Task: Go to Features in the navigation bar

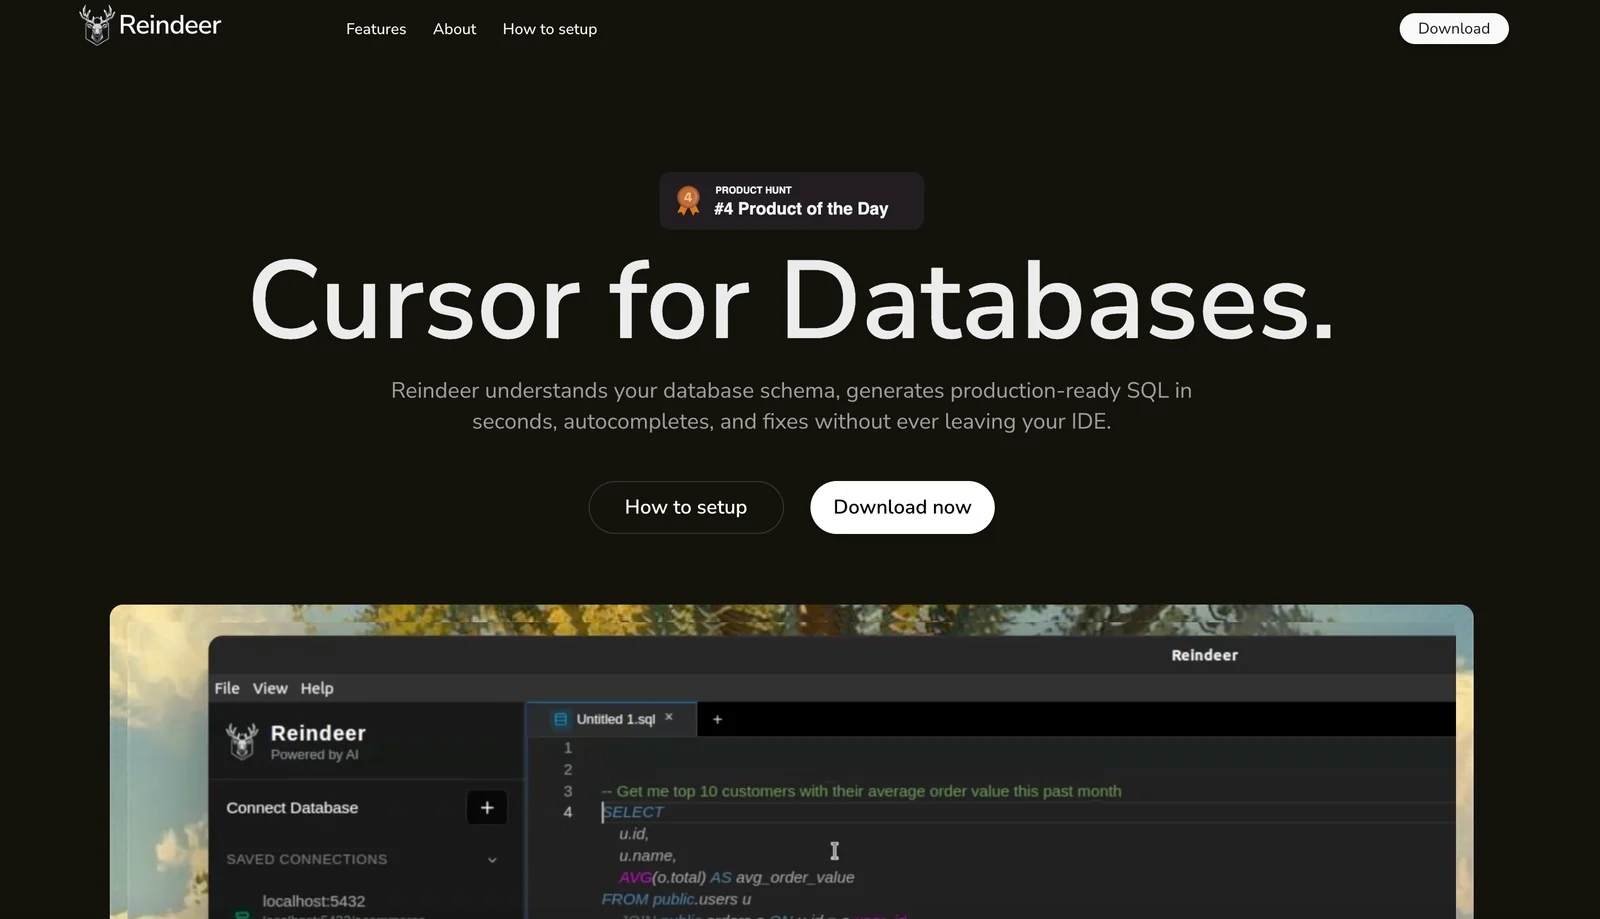Action: click(x=376, y=29)
